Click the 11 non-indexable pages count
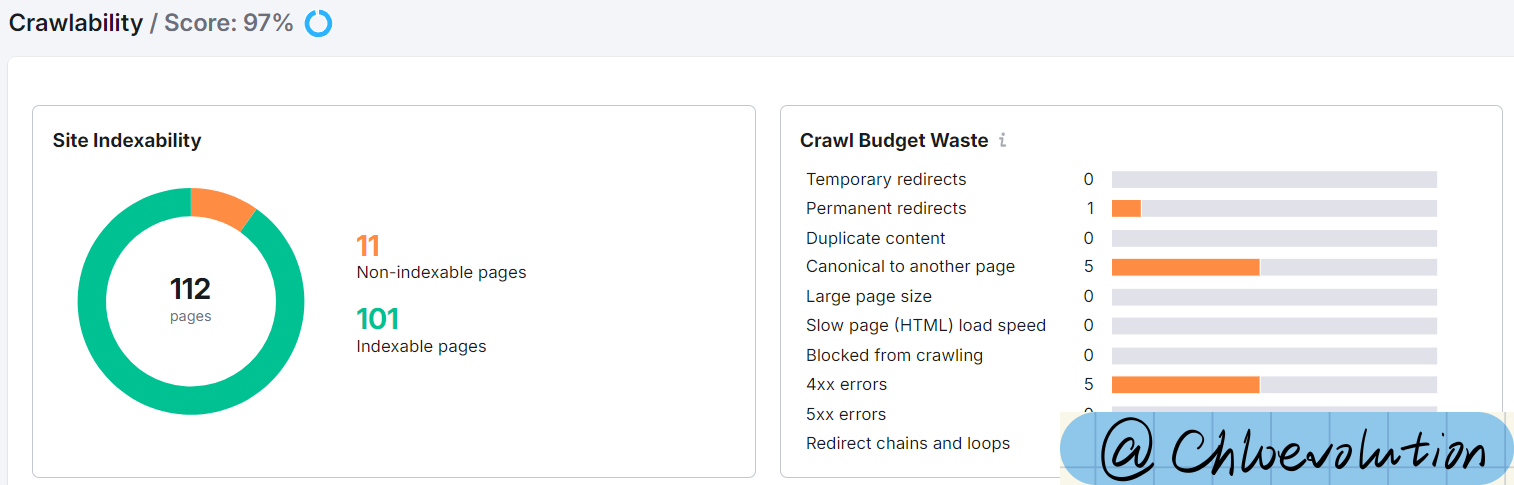Image resolution: width=1514 pixels, height=485 pixels. point(368,246)
